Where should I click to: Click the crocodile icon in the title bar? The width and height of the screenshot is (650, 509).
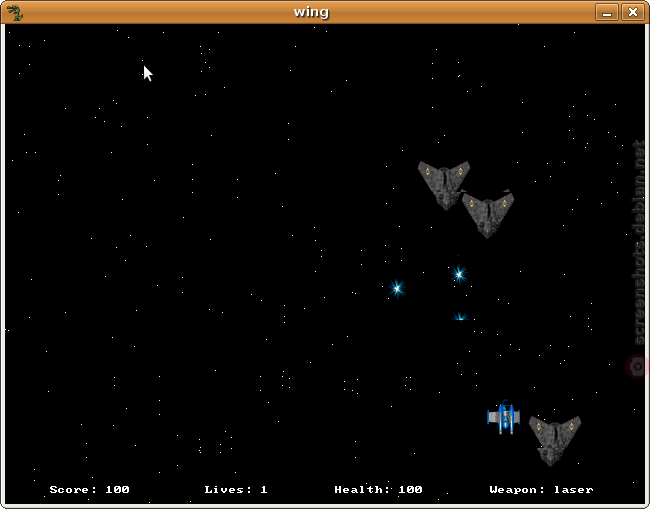coord(15,12)
